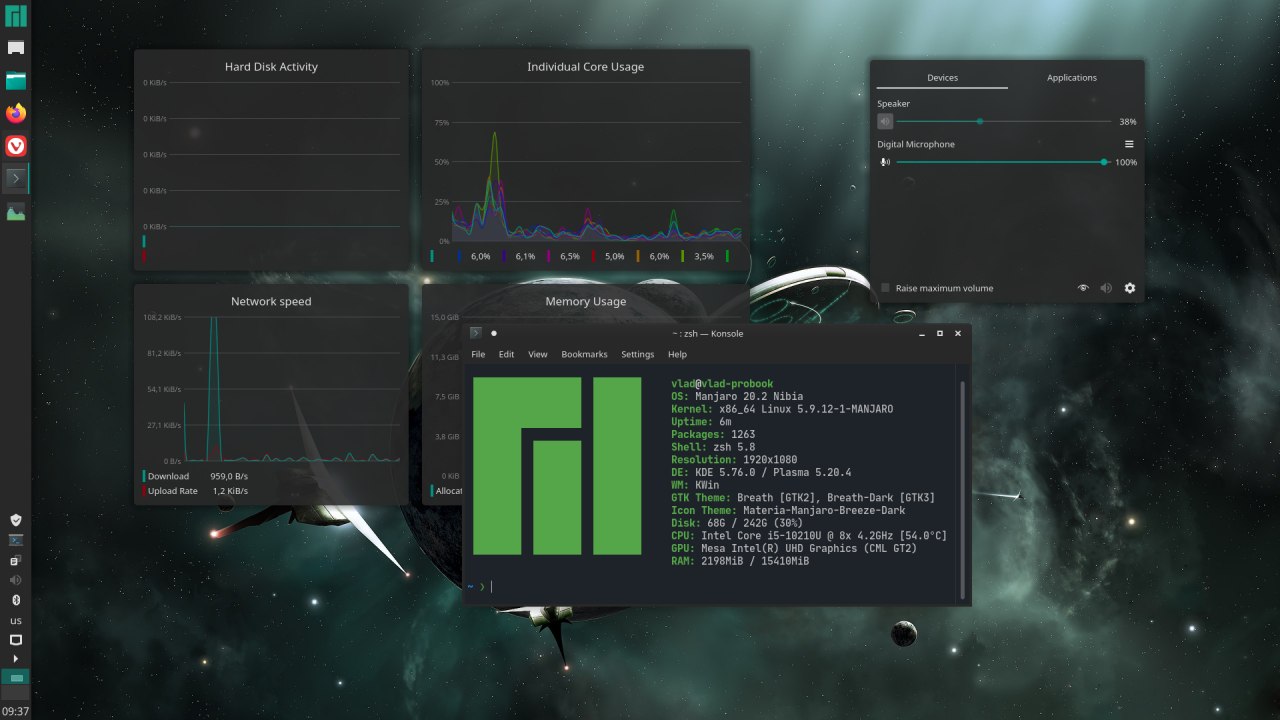Viewport: 1280px width, 720px height.
Task: Click the 100% microphone volume label
Action: tap(1126, 162)
